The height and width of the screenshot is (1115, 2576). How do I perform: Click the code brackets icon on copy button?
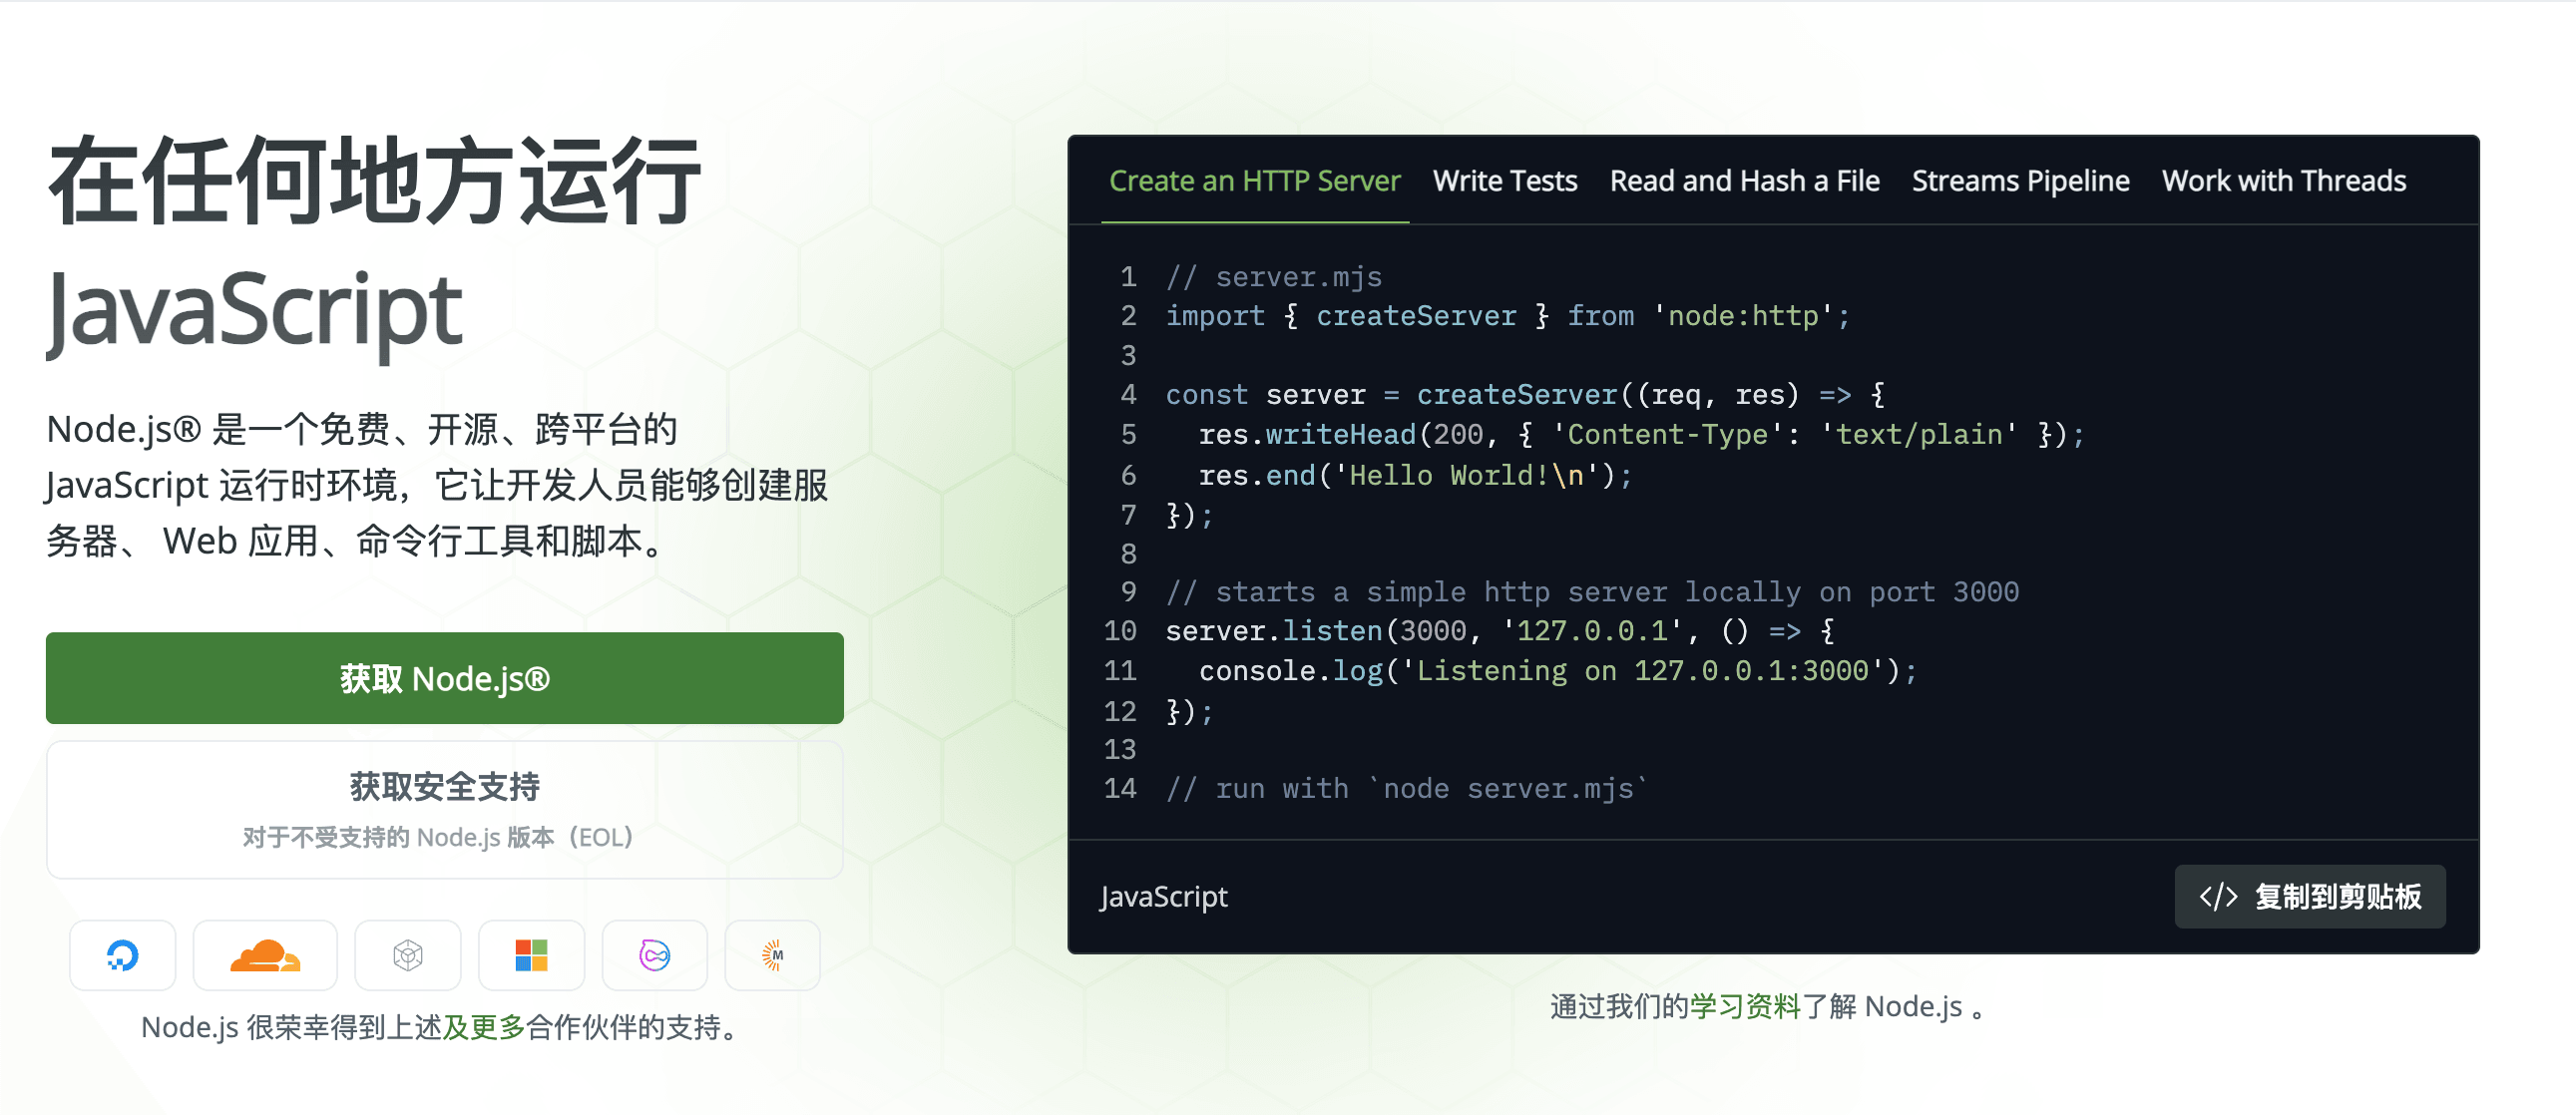[2218, 896]
